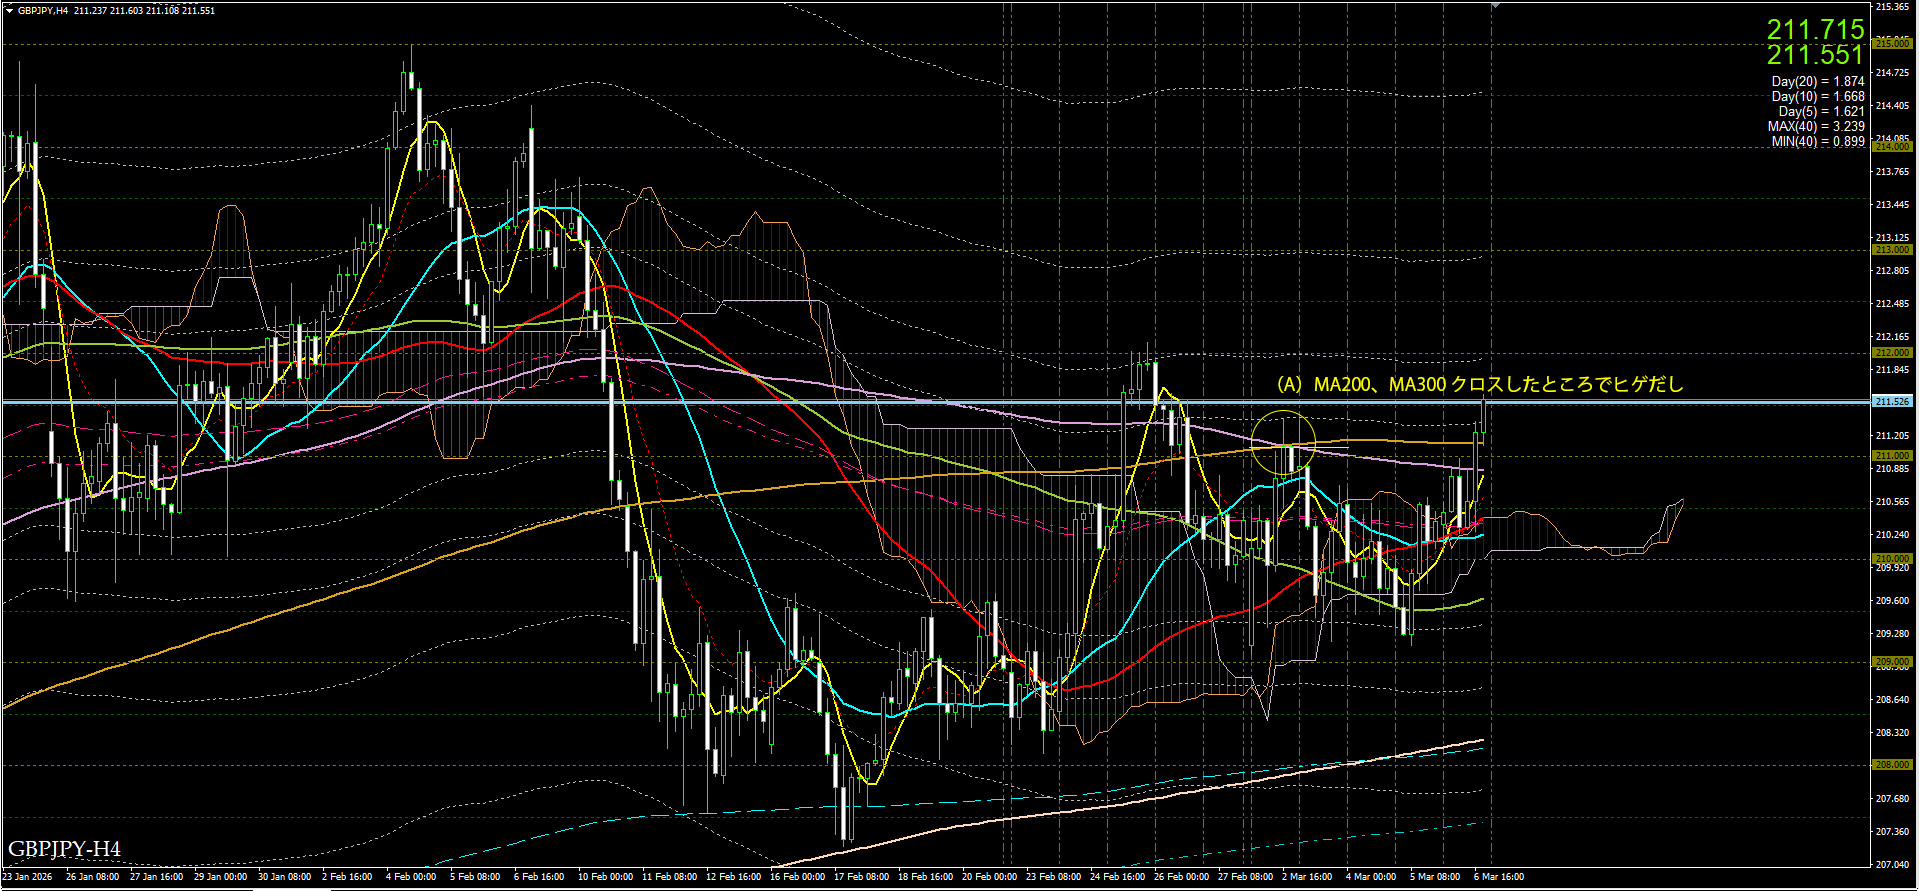1920x891 pixels.
Task: Click the green 211.715 price display
Action: click(1815, 30)
